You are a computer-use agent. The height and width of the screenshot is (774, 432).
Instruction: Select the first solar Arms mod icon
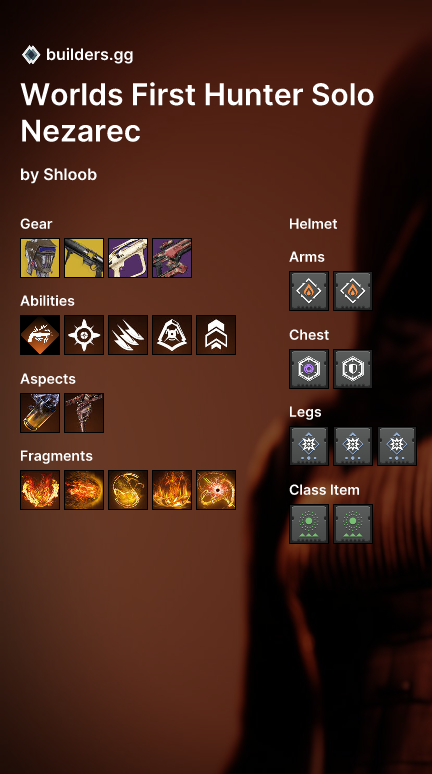tap(309, 291)
